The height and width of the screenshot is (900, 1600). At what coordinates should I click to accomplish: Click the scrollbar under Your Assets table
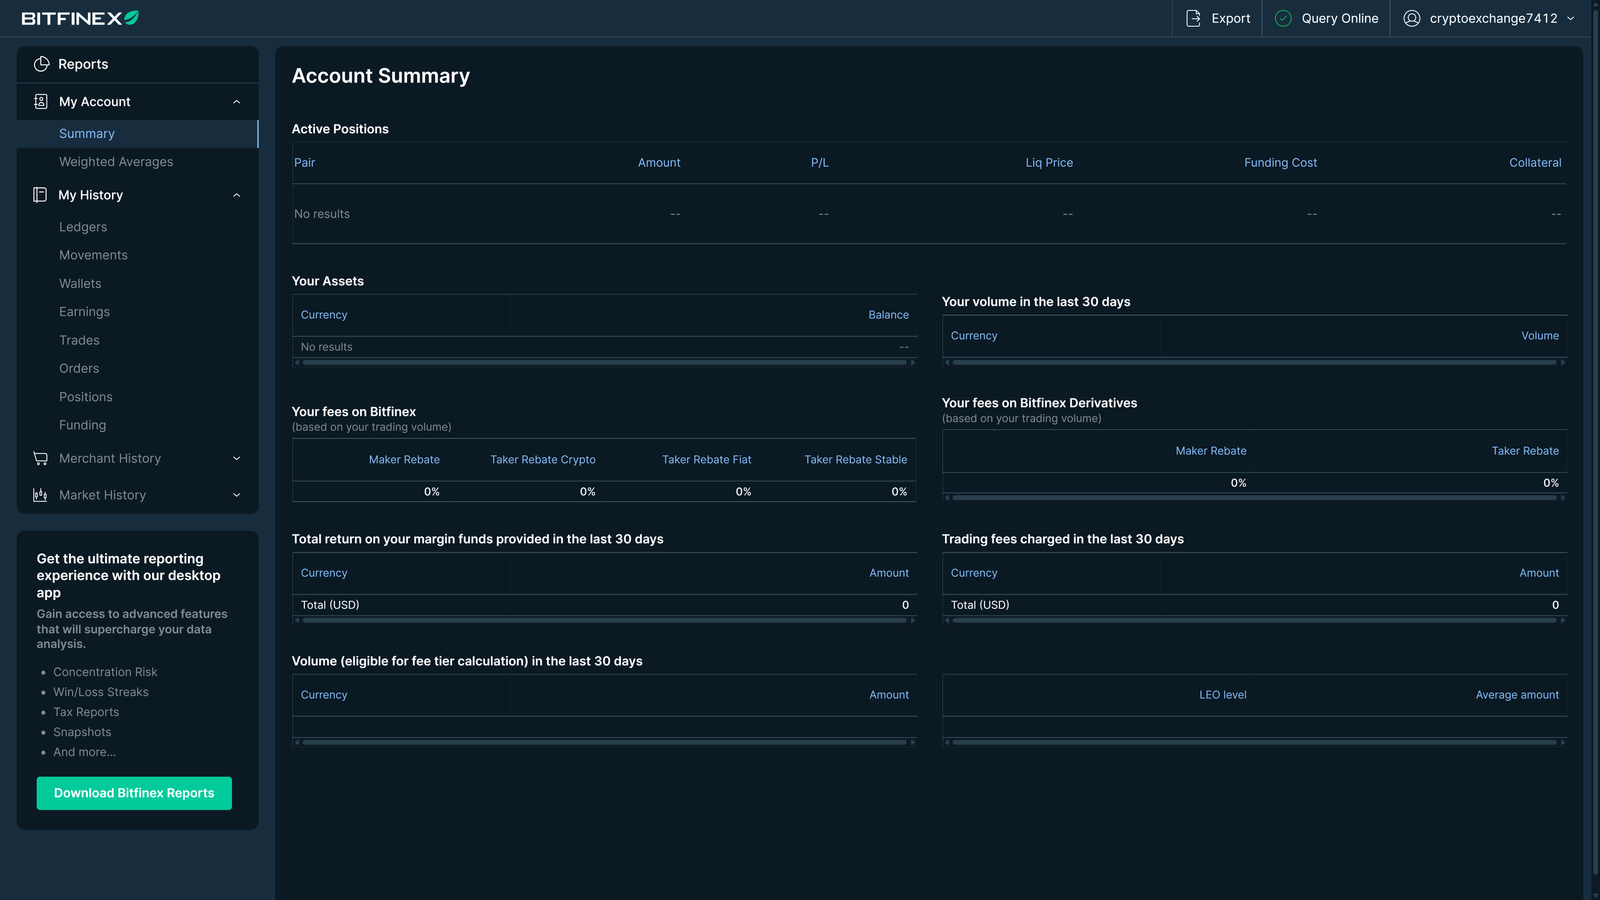(603, 362)
